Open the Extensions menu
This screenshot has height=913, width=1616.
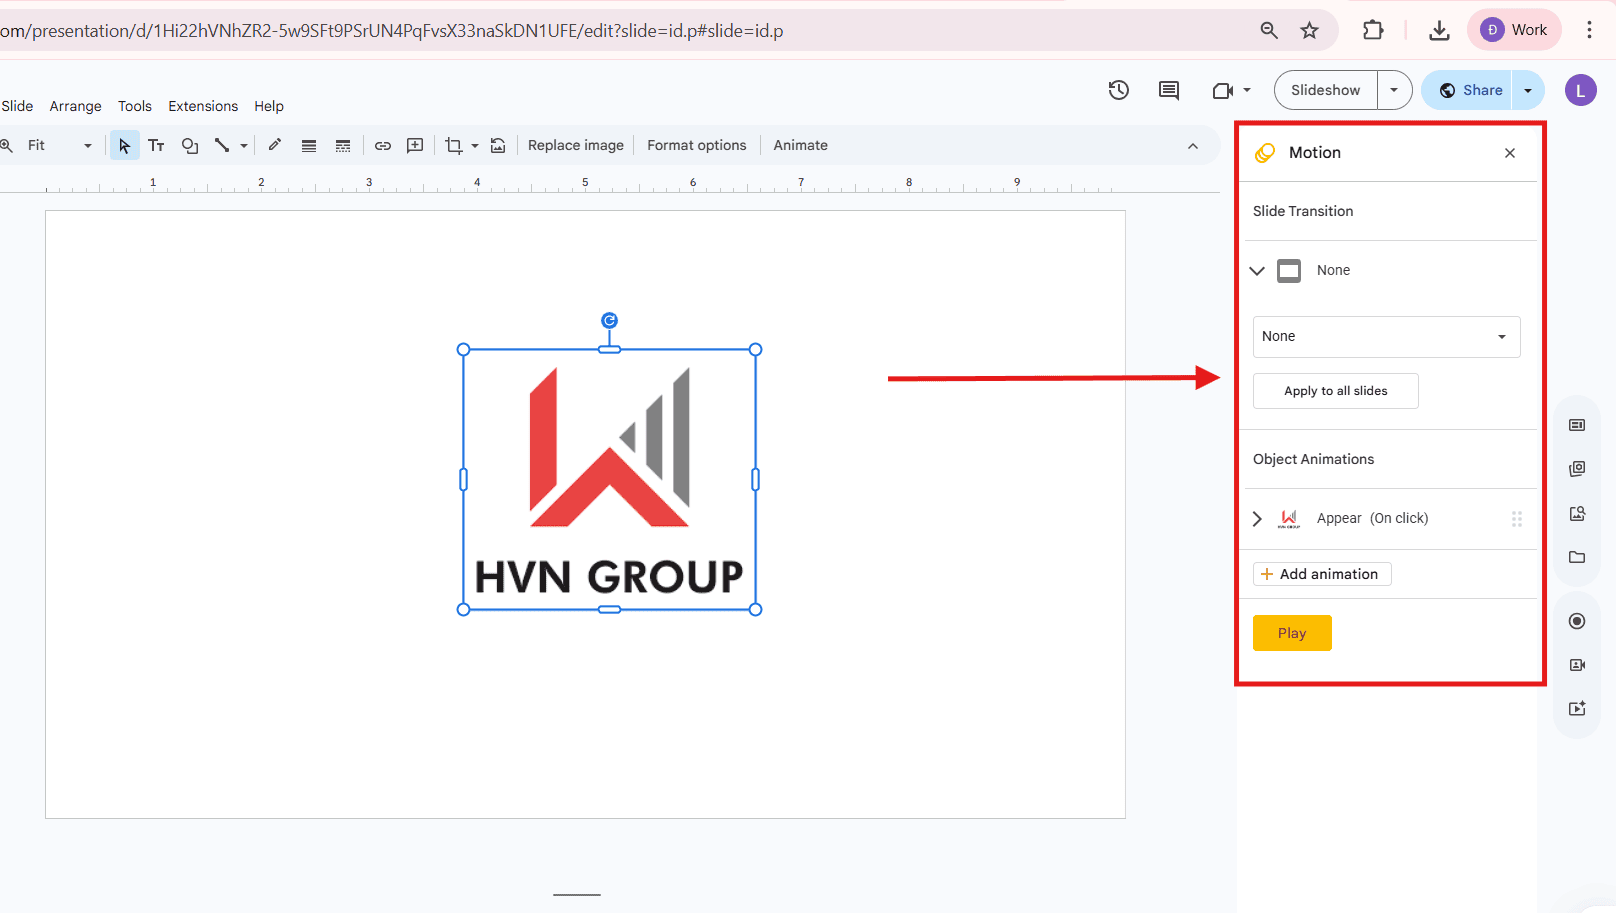coord(203,106)
